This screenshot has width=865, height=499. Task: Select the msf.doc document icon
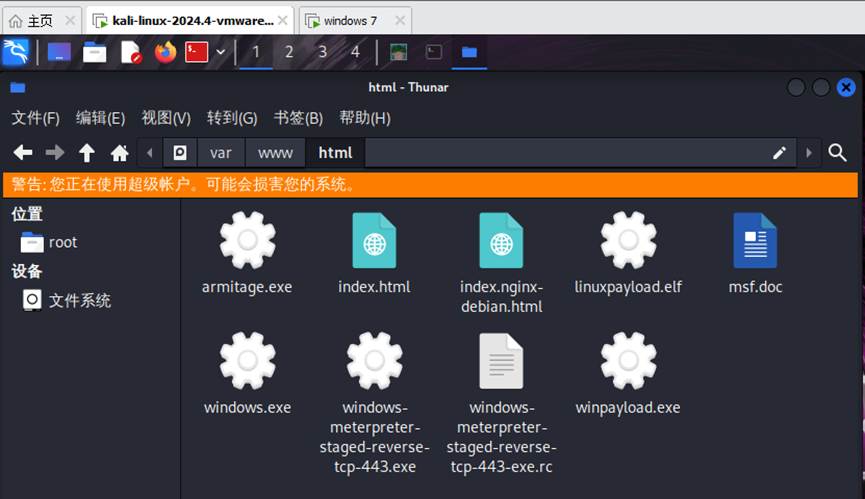(755, 241)
